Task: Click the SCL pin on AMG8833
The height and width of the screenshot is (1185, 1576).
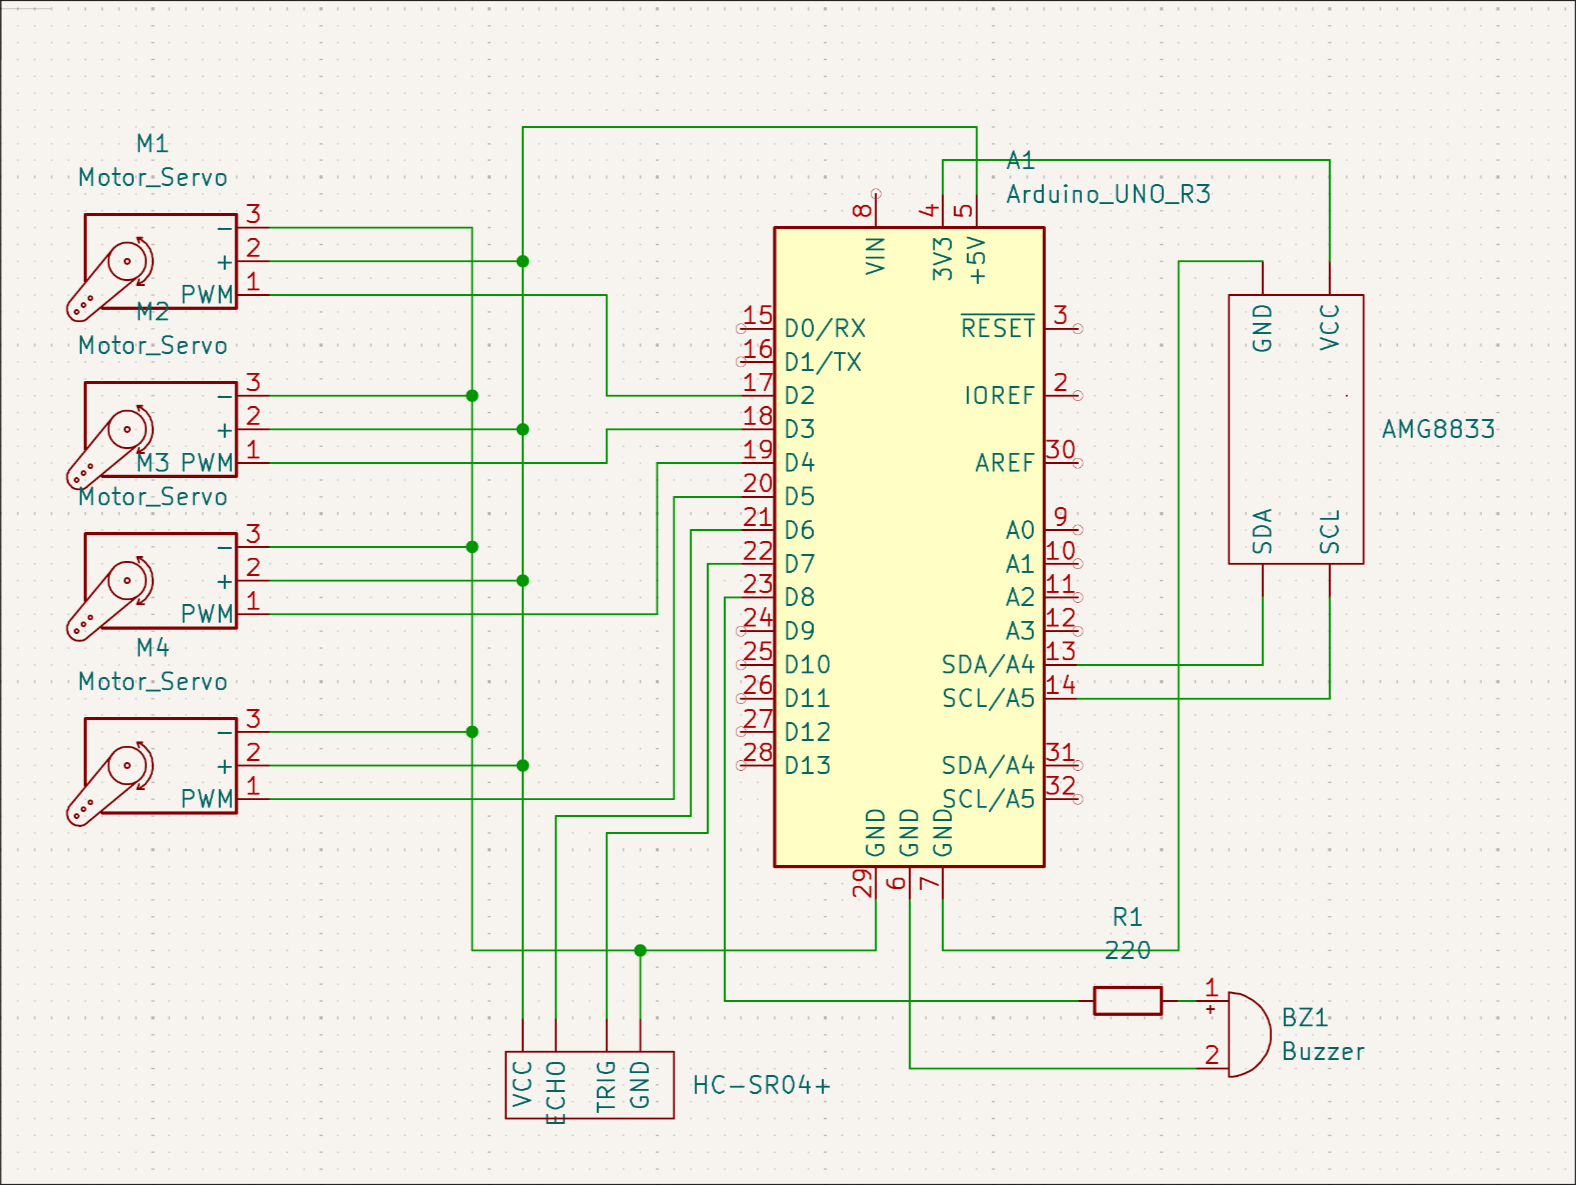Action: point(1329,532)
